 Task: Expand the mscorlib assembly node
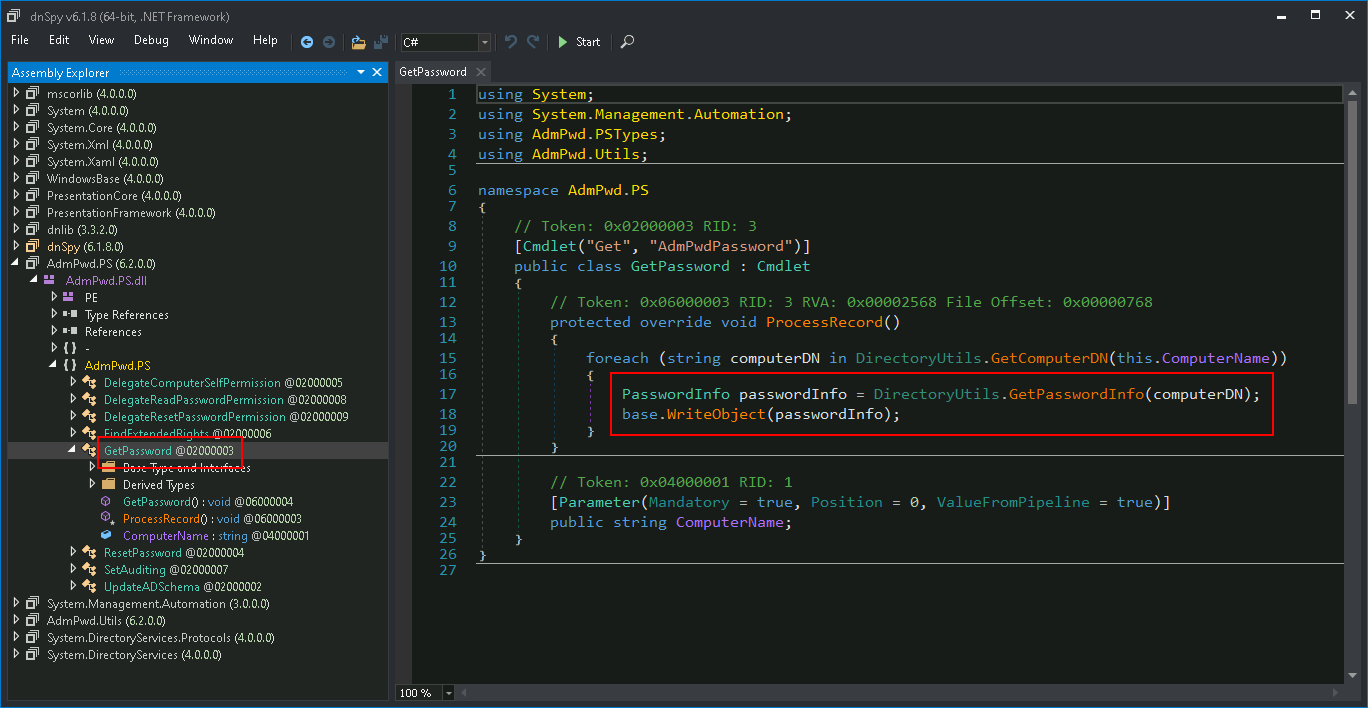tap(16, 93)
